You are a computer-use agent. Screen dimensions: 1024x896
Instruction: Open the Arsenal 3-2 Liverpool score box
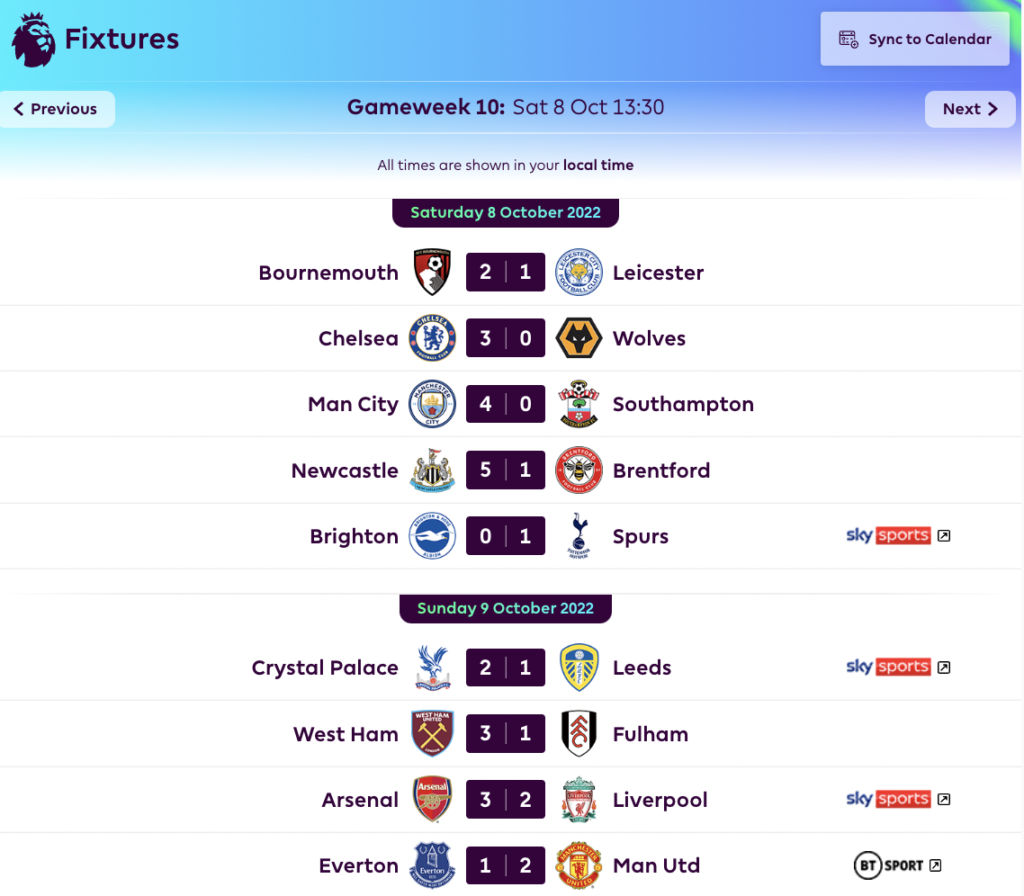(x=505, y=799)
